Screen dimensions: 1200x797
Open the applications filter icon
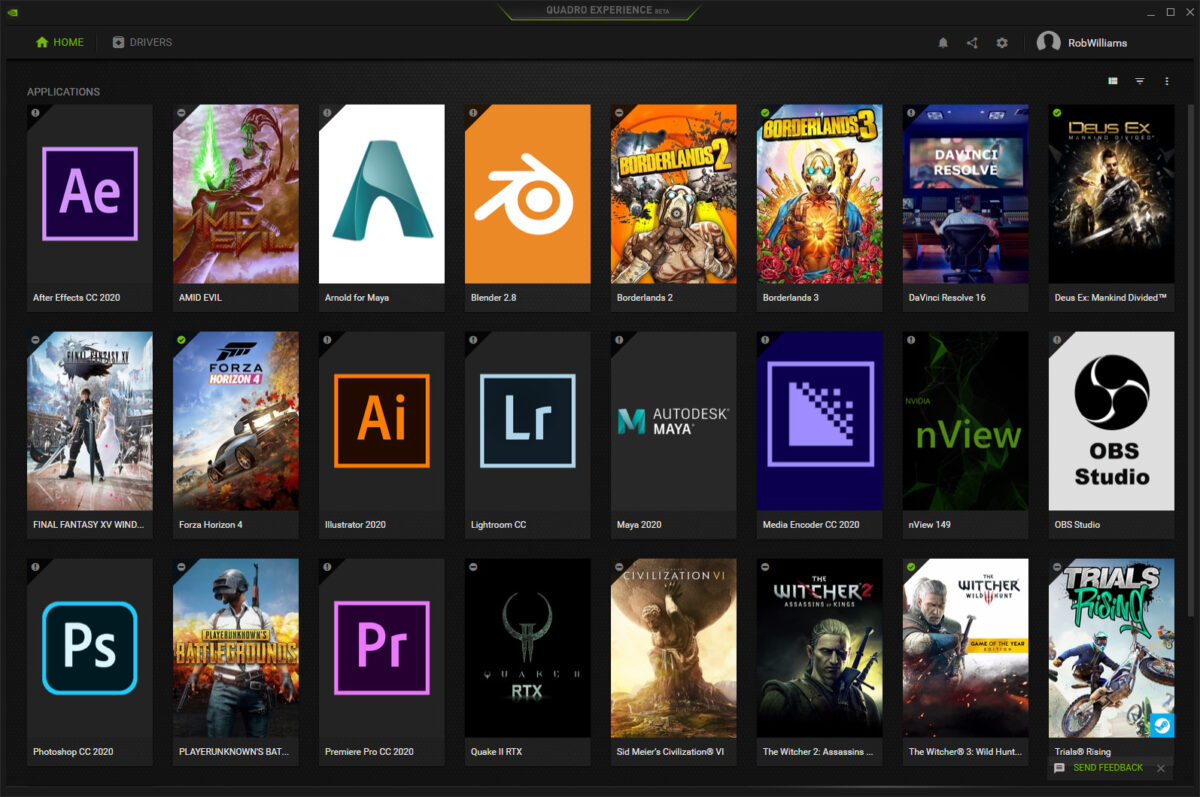pos(1139,81)
